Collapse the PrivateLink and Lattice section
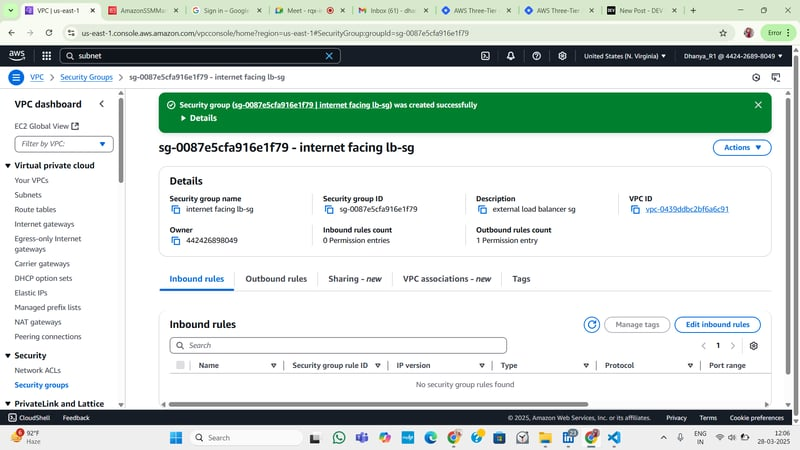 pyautogui.click(x=8, y=404)
